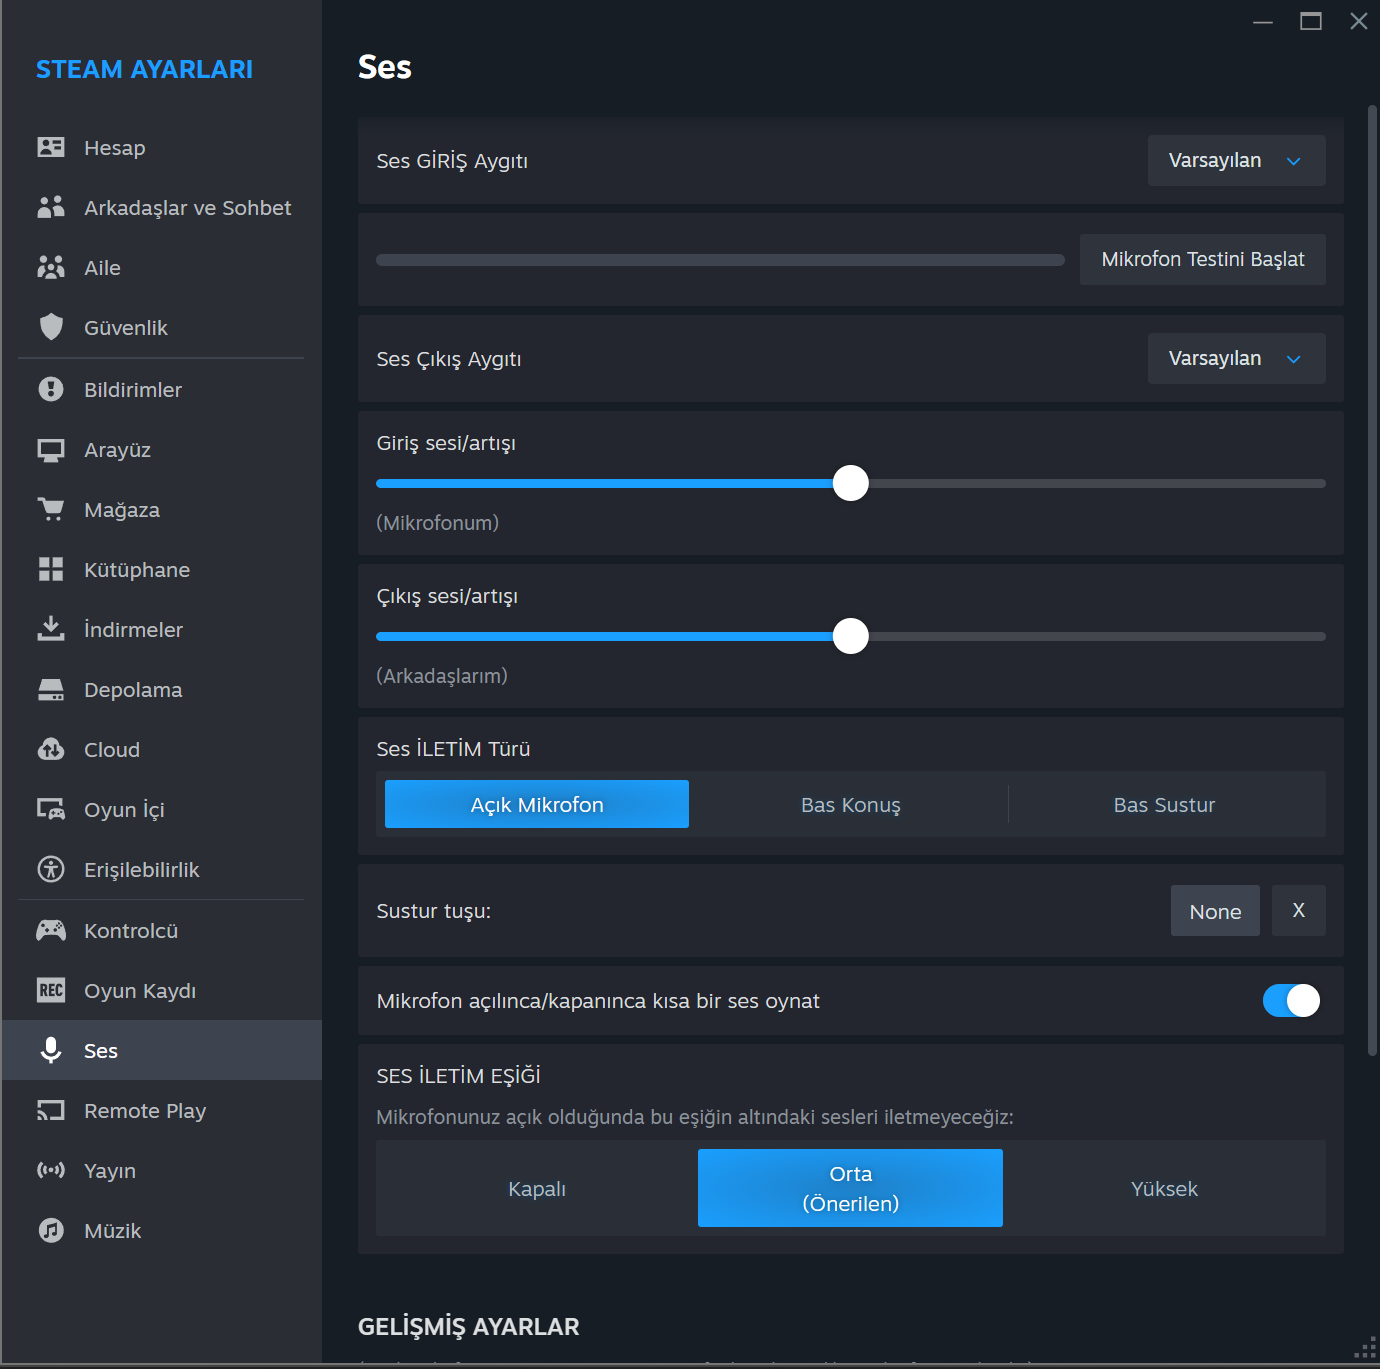The image size is (1380, 1369).
Task: Click the İndirmeler download arrow icon
Action: 51,629
